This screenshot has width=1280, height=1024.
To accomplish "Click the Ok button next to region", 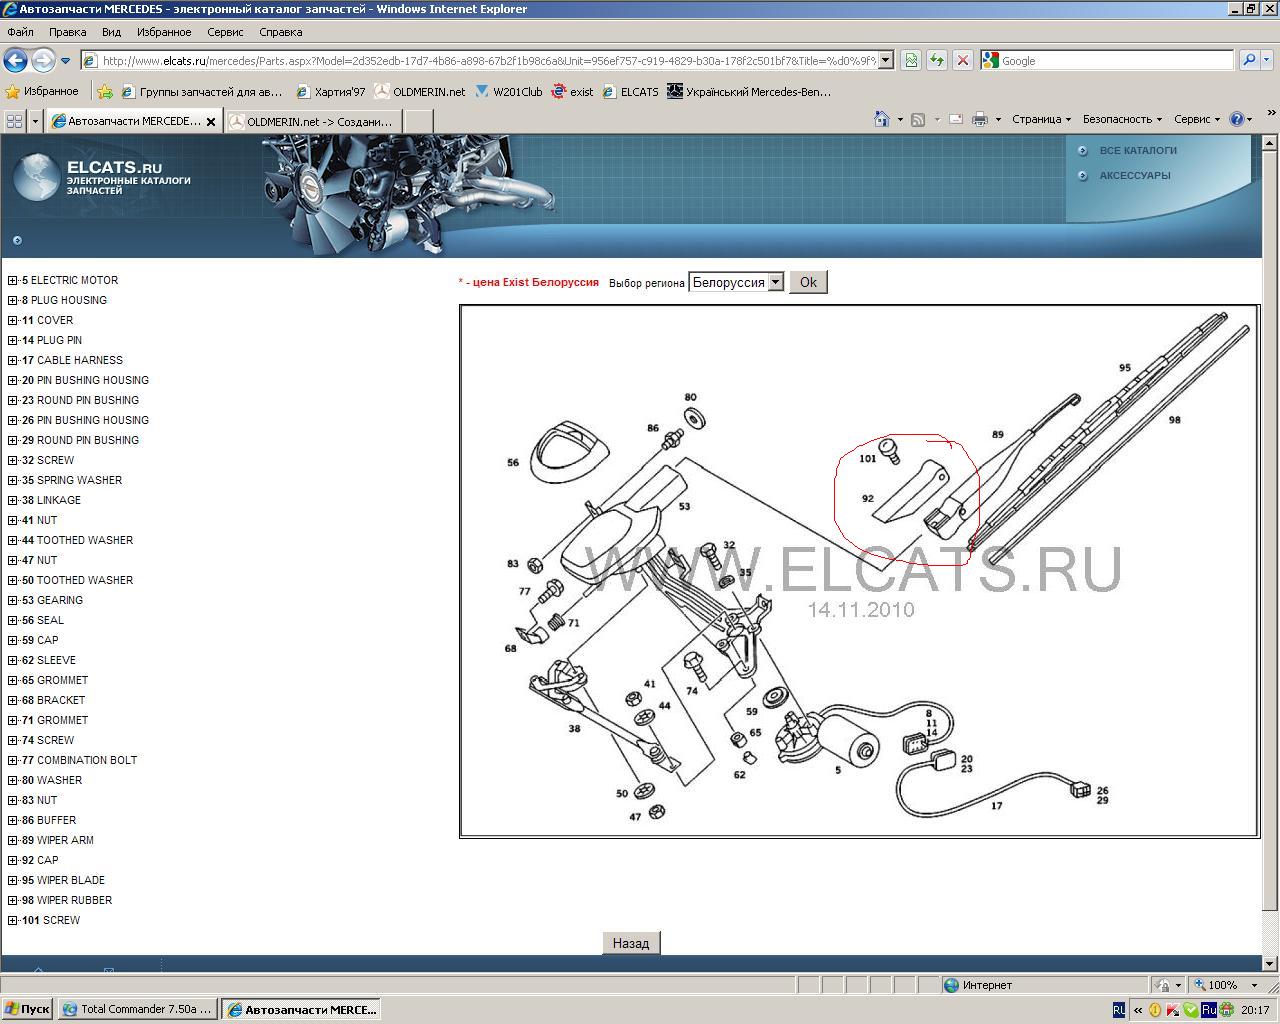I will click(808, 283).
